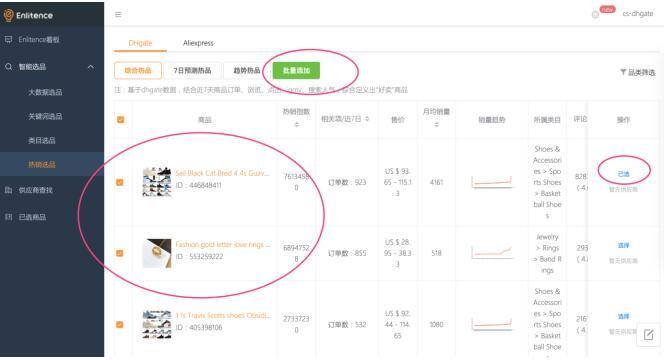This screenshot has width=665, height=360.
Task: Switch to the Aliexpress tab
Action: click(198, 43)
